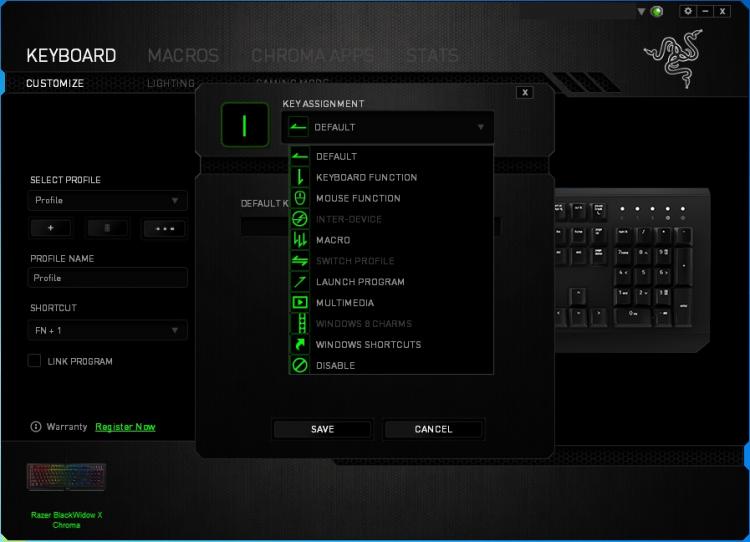
Task: Expand the Key Assignment dropdown
Action: point(388,127)
